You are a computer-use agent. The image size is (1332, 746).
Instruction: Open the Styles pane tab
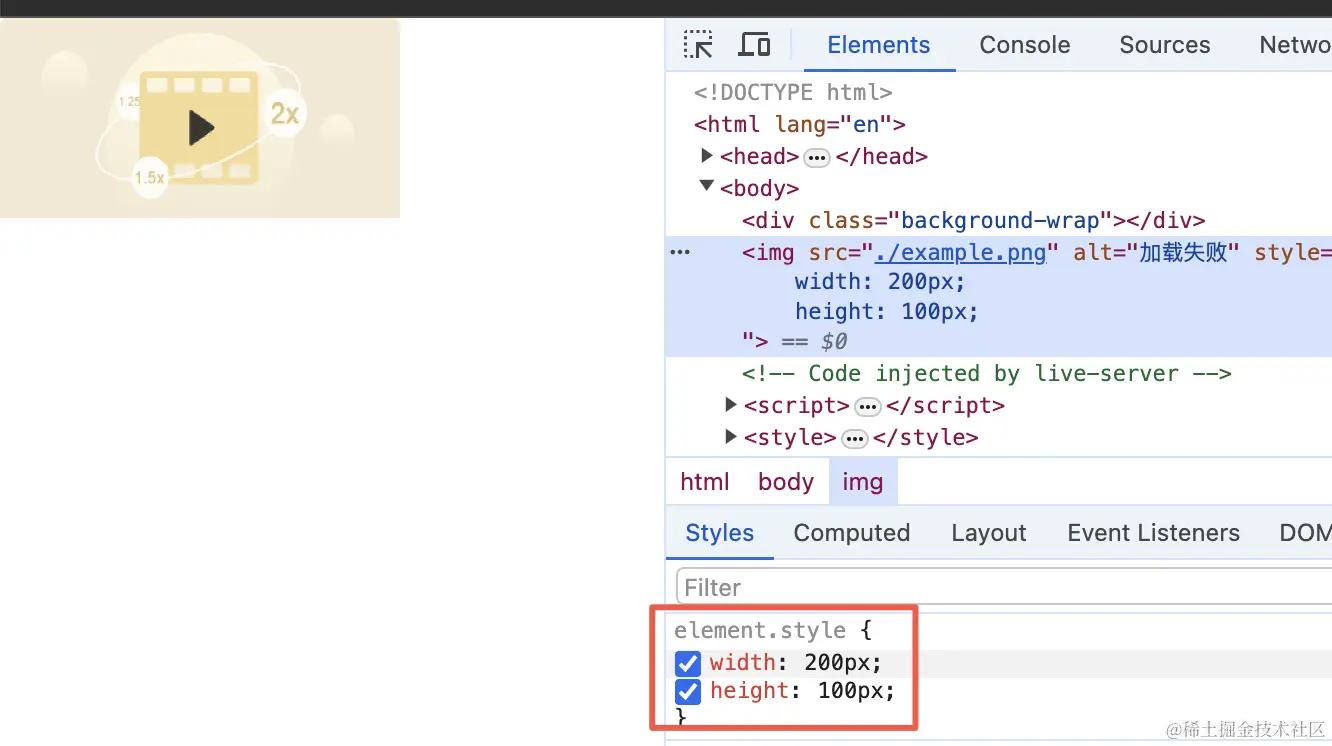tap(720, 533)
